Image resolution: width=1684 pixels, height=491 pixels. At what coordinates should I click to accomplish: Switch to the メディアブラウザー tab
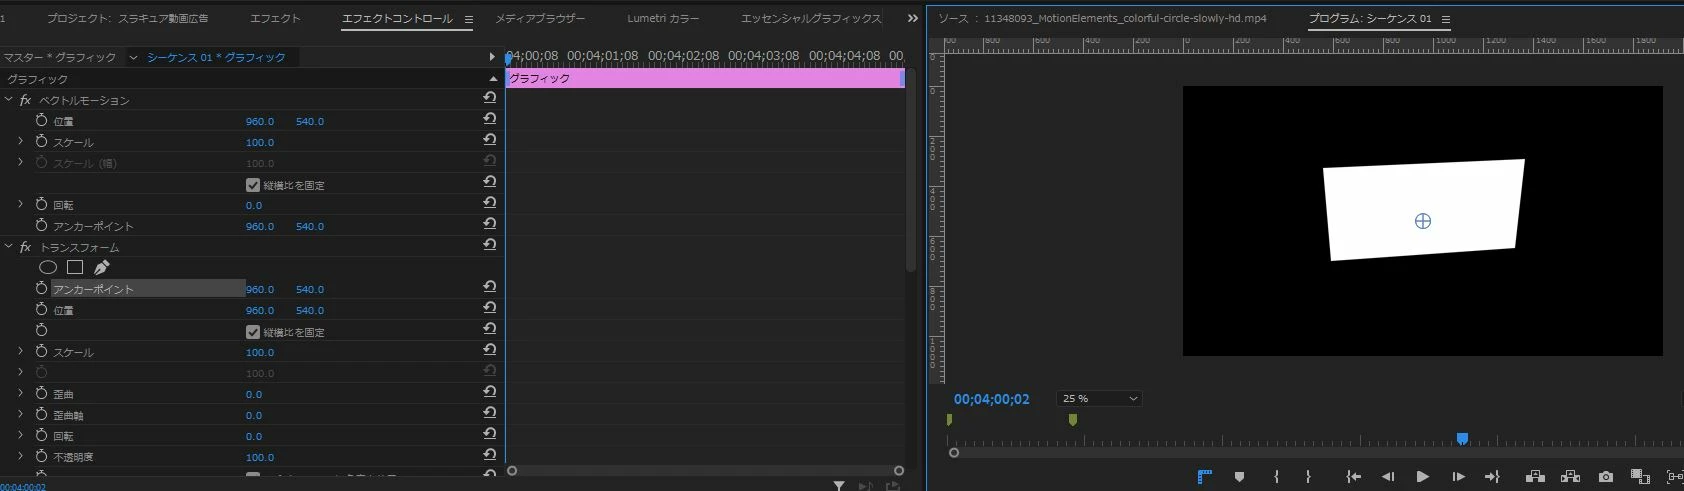(x=540, y=18)
